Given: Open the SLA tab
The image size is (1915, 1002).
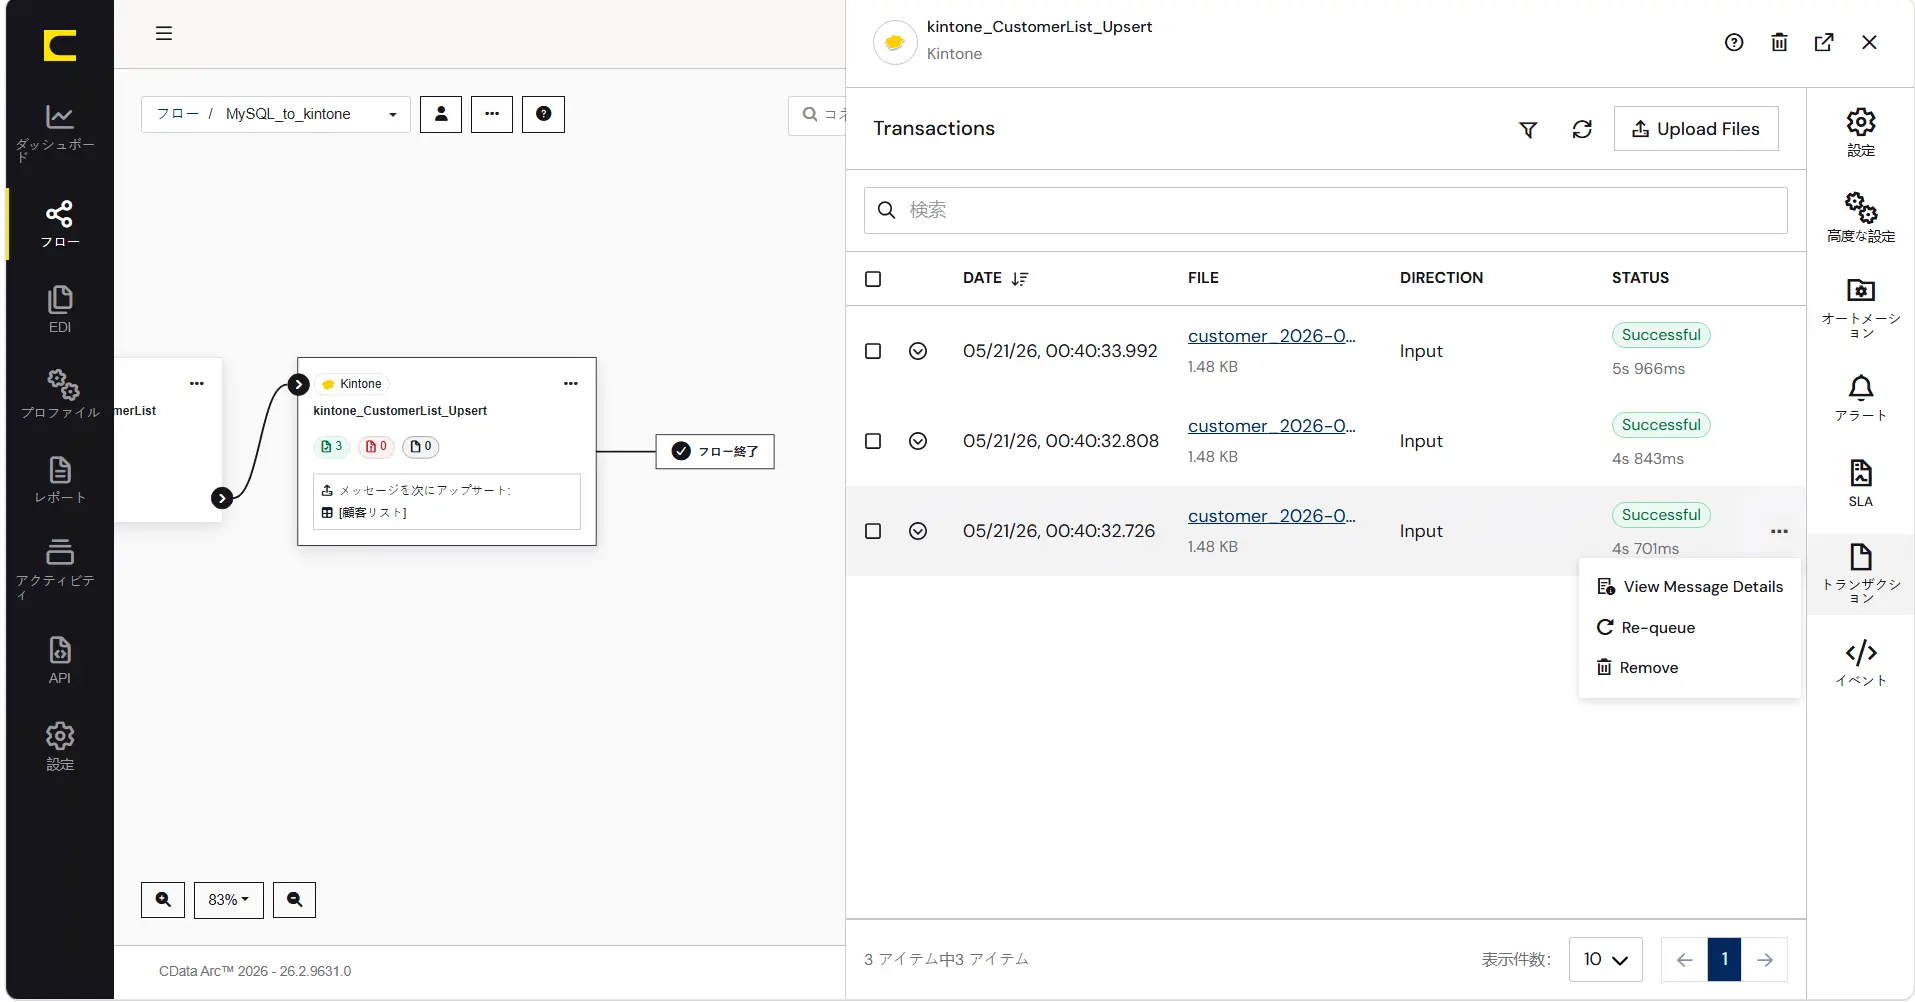Looking at the screenshot, I should (1861, 484).
